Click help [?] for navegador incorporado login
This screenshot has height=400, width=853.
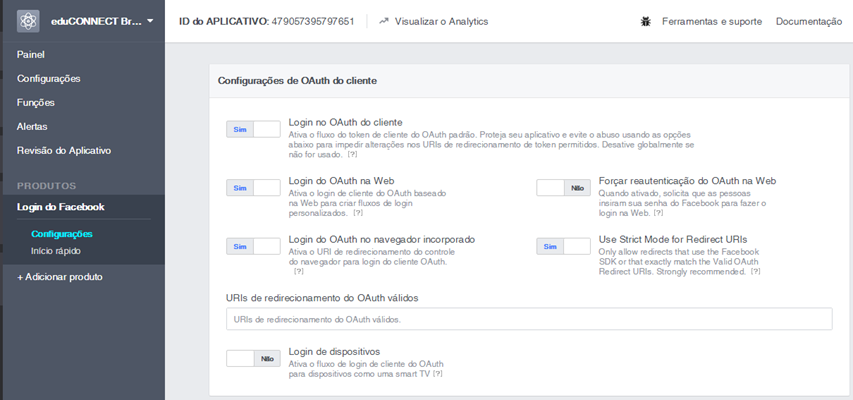[299, 272]
